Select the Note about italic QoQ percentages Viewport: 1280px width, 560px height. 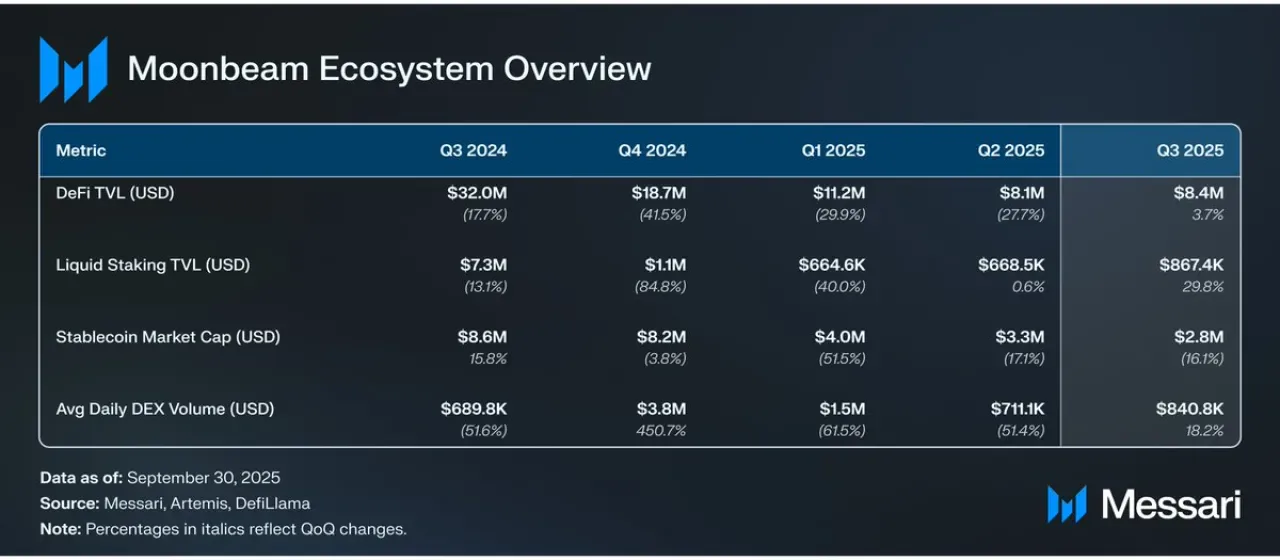coord(223,529)
